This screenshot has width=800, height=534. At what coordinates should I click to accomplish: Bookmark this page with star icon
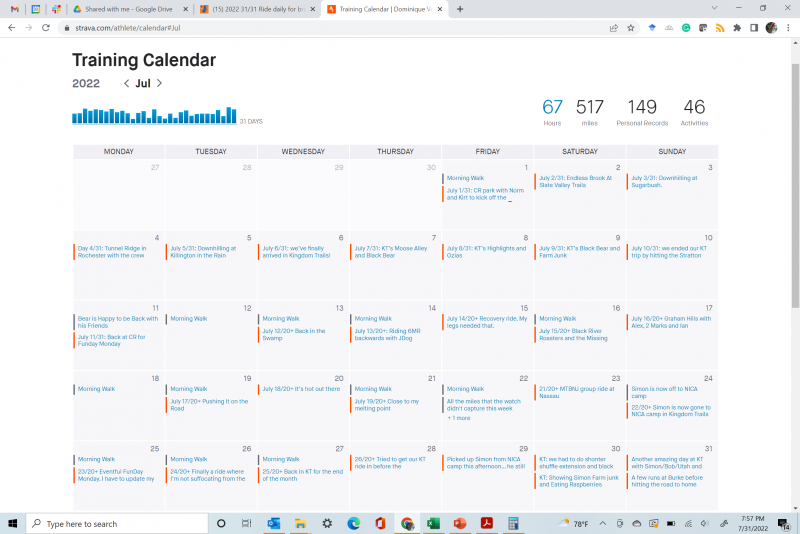(x=631, y=28)
